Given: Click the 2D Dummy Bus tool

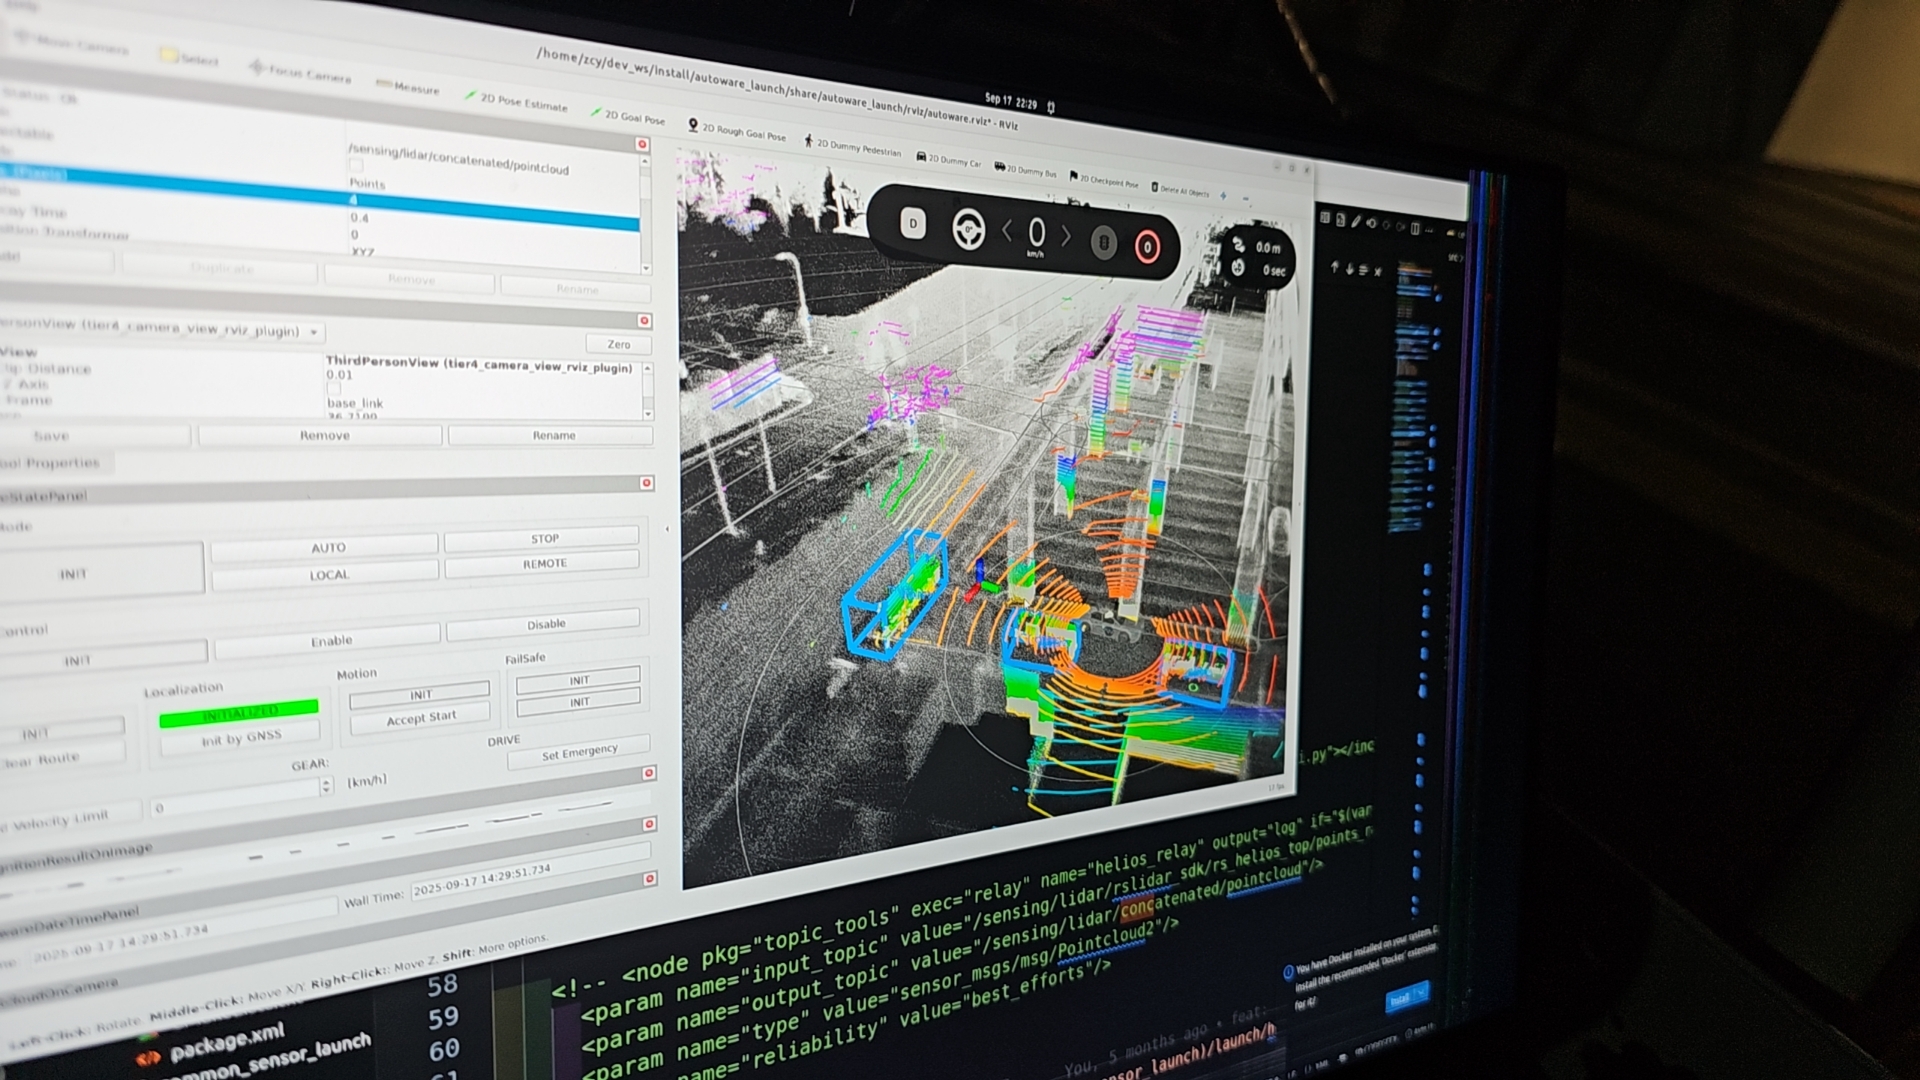Looking at the screenshot, I should [x=1025, y=170].
